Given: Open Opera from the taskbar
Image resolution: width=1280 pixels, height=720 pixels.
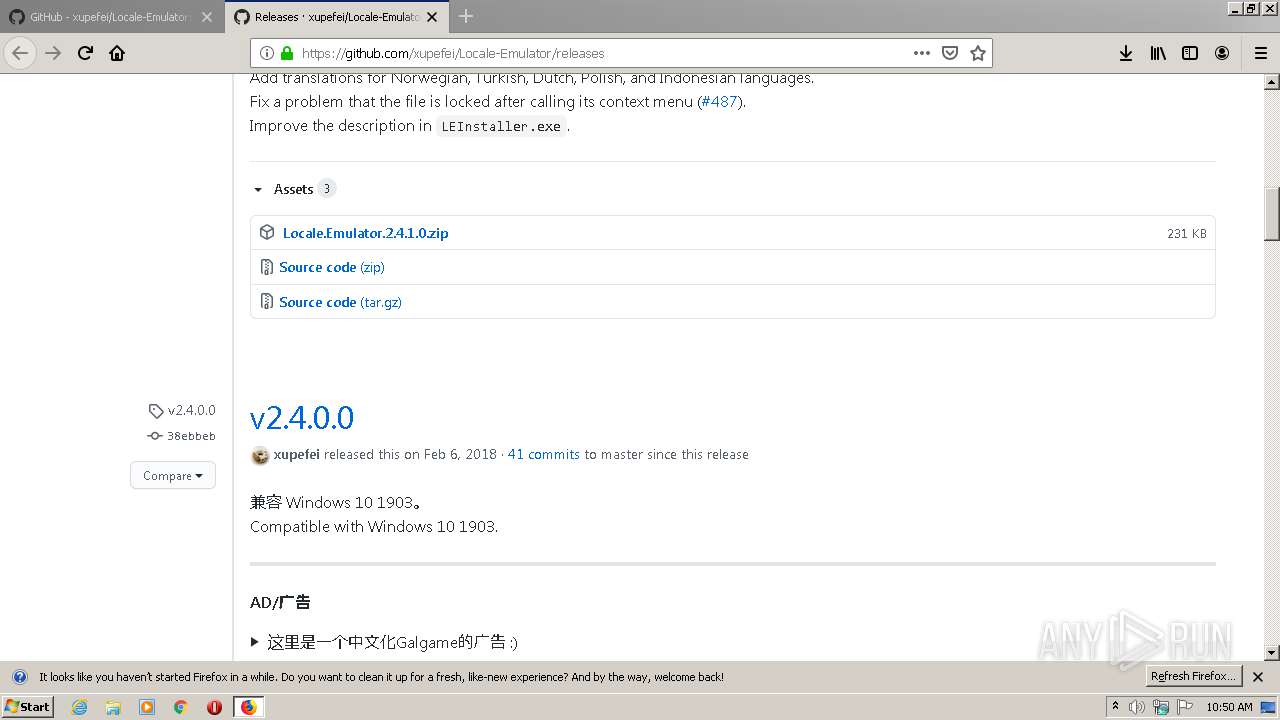Looking at the screenshot, I should tap(214, 707).
